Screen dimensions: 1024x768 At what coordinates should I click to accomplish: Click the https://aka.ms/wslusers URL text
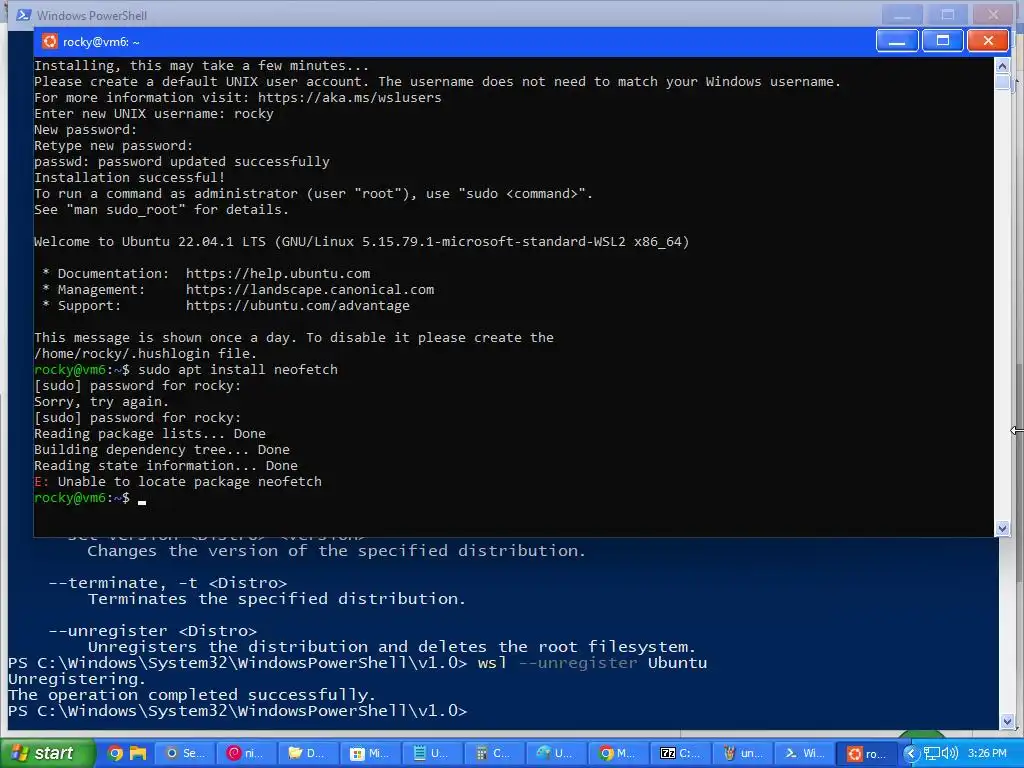pos(349,97)
